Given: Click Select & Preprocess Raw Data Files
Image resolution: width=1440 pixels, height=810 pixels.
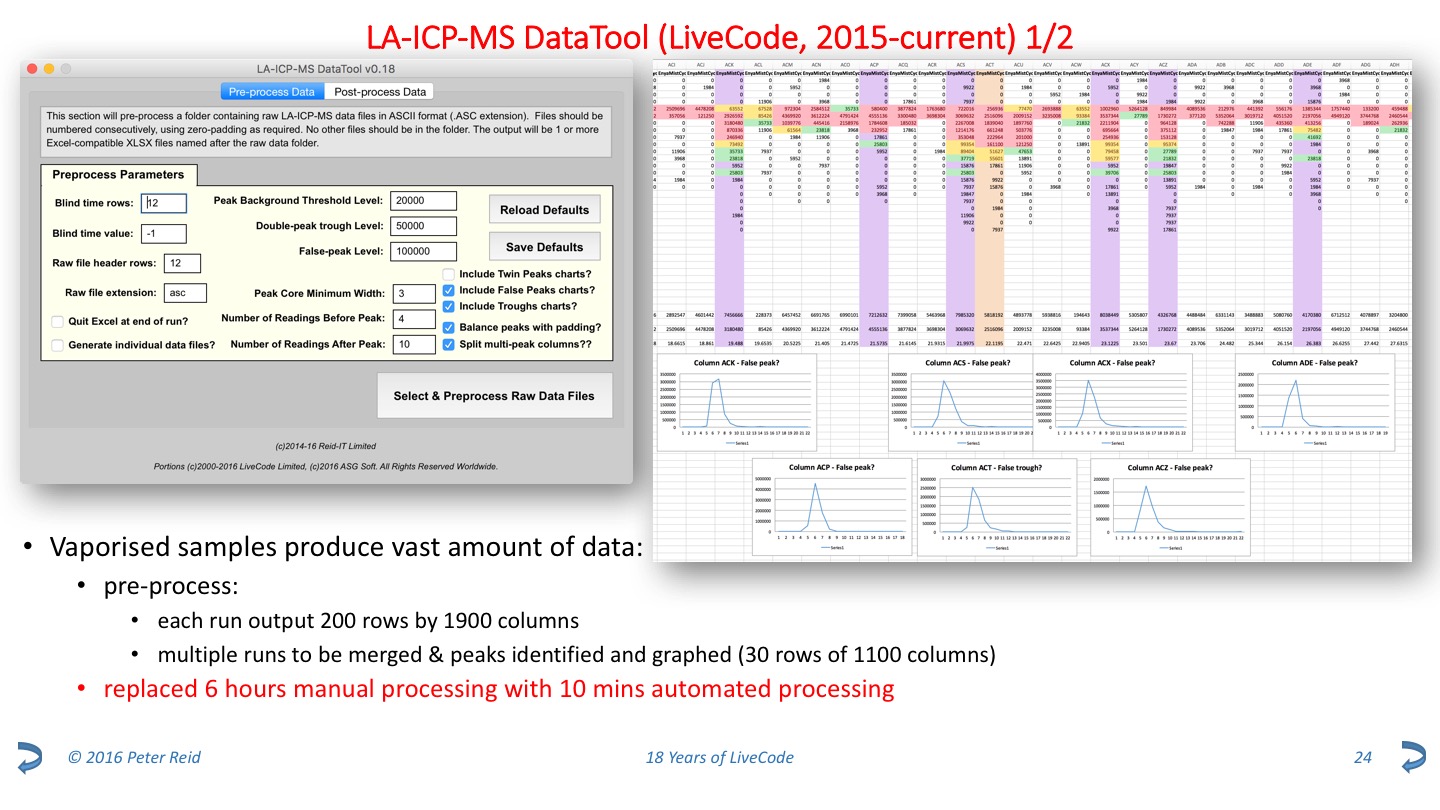Looking at the screenshot, I should point(493,396).
